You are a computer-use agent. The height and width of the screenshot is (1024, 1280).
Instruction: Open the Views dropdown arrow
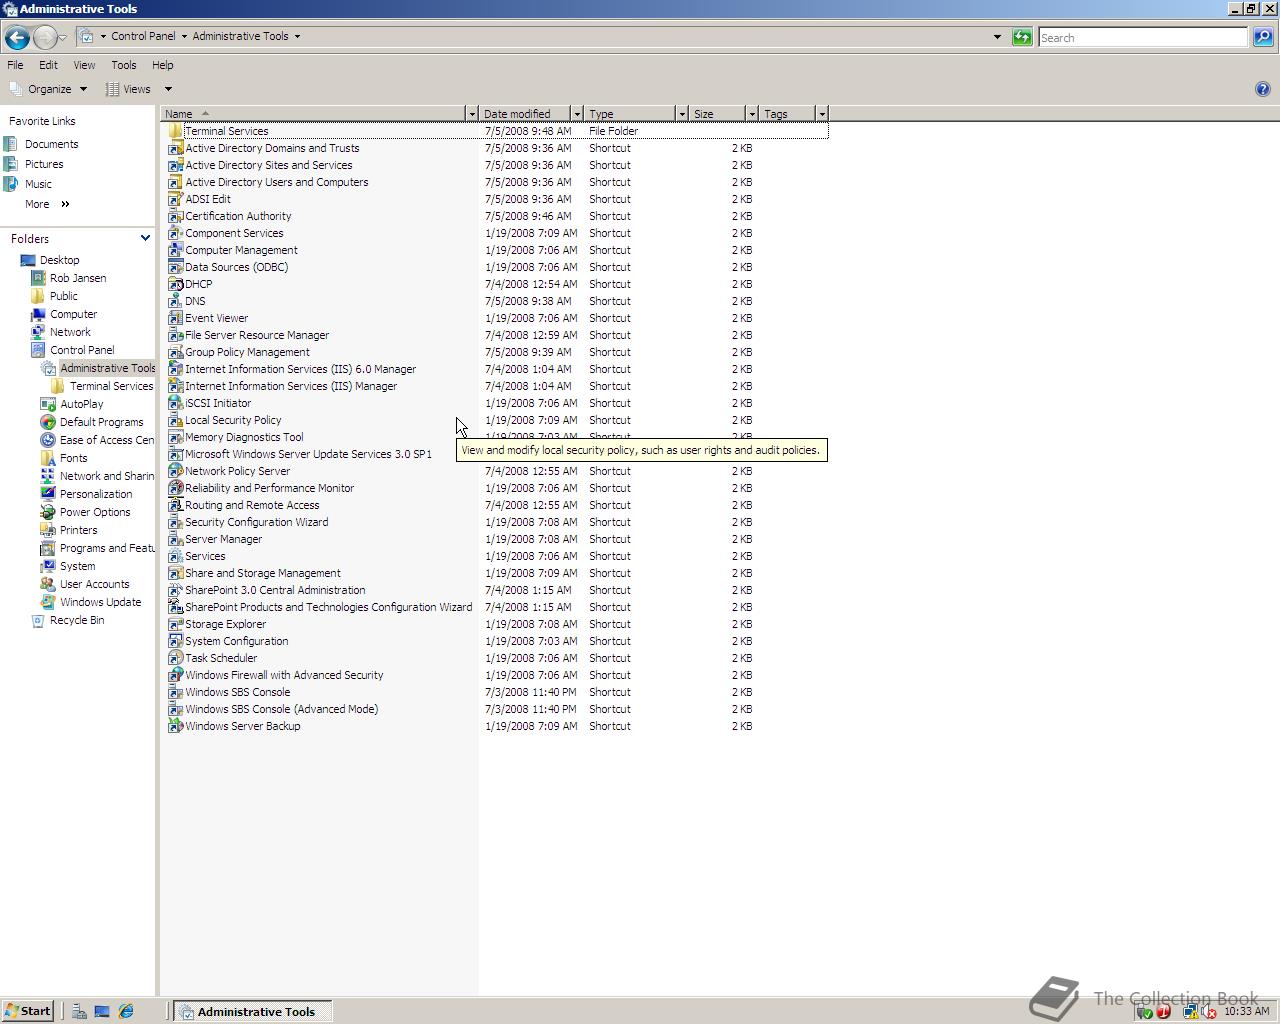point(168,89)
